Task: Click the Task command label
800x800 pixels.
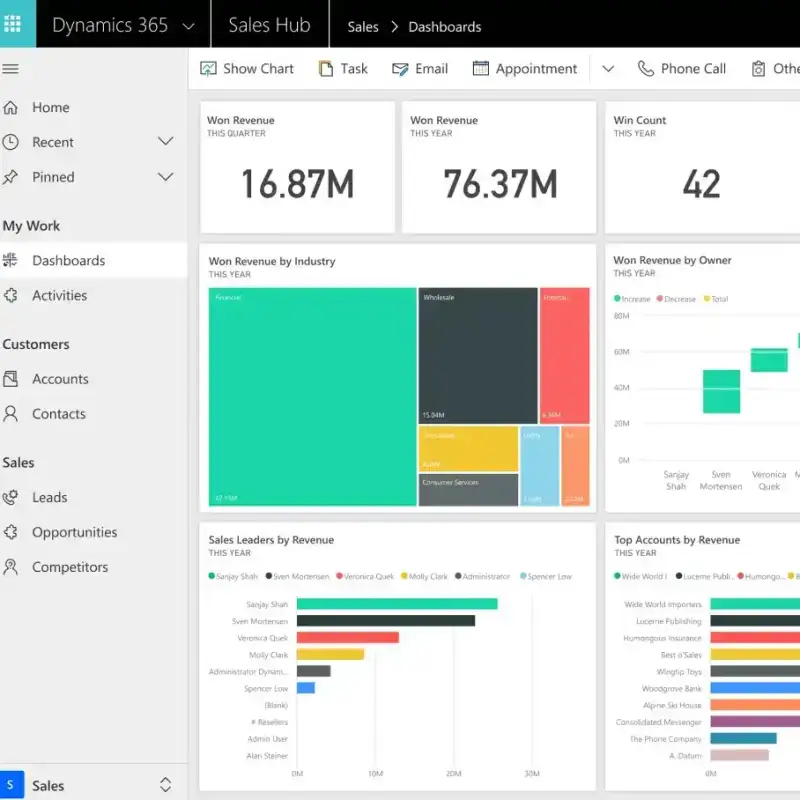Action: [354, 69]
